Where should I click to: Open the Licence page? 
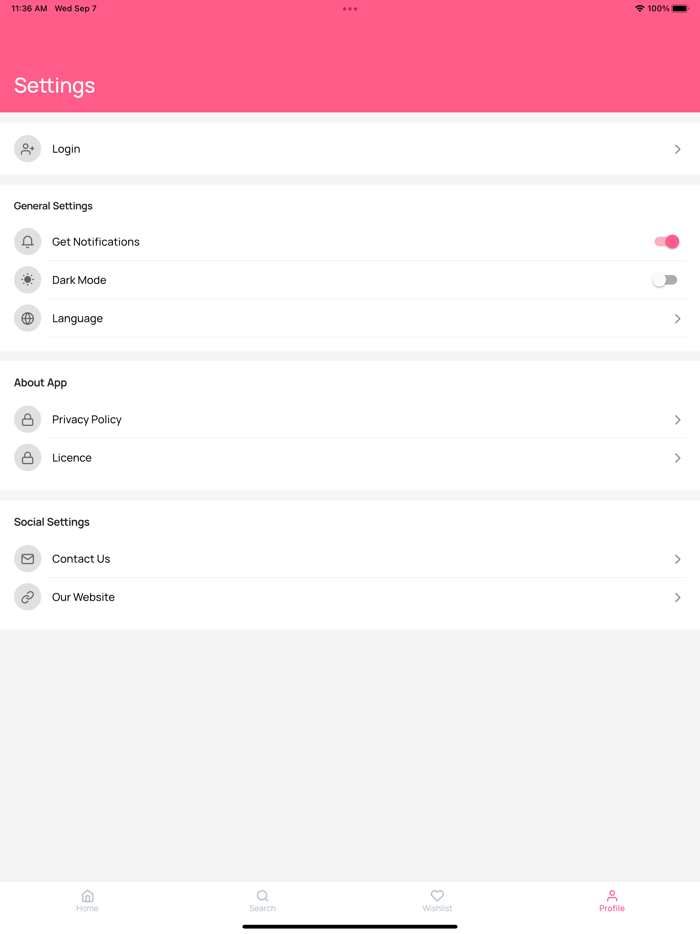click(72, 458)
